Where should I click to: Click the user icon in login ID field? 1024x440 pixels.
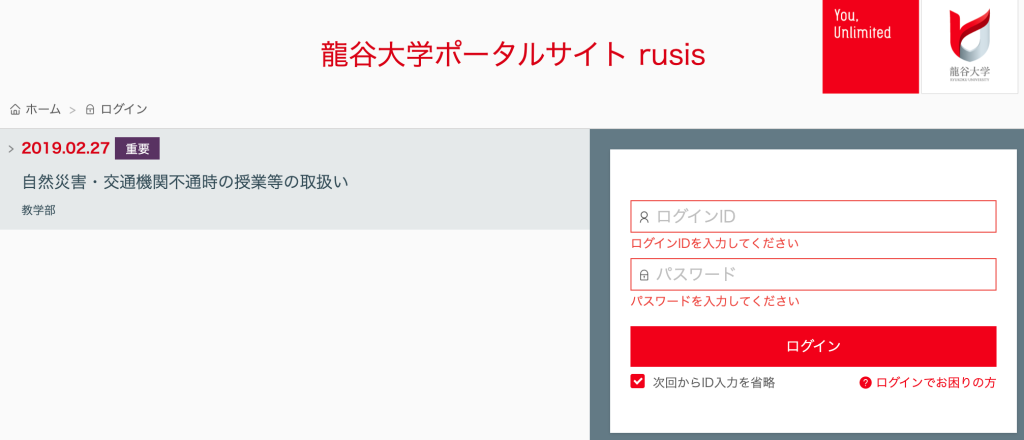click(644, 217)
